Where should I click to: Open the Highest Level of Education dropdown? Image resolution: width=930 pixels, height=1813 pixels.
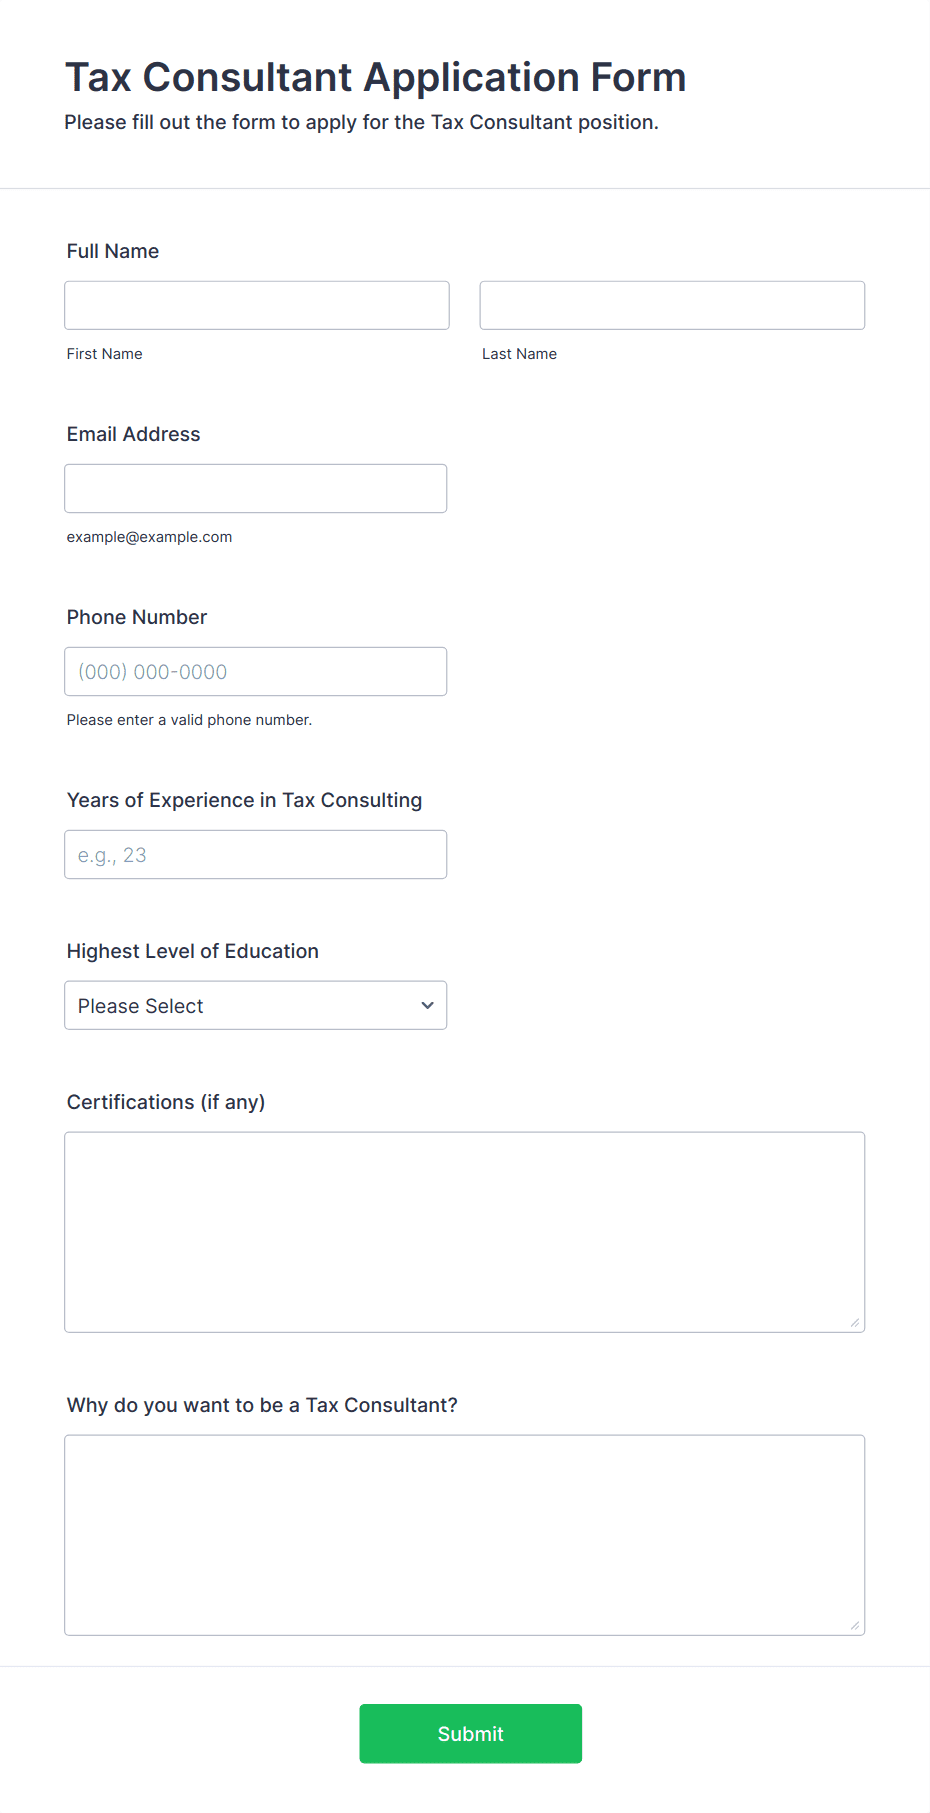click(240, 1005)
